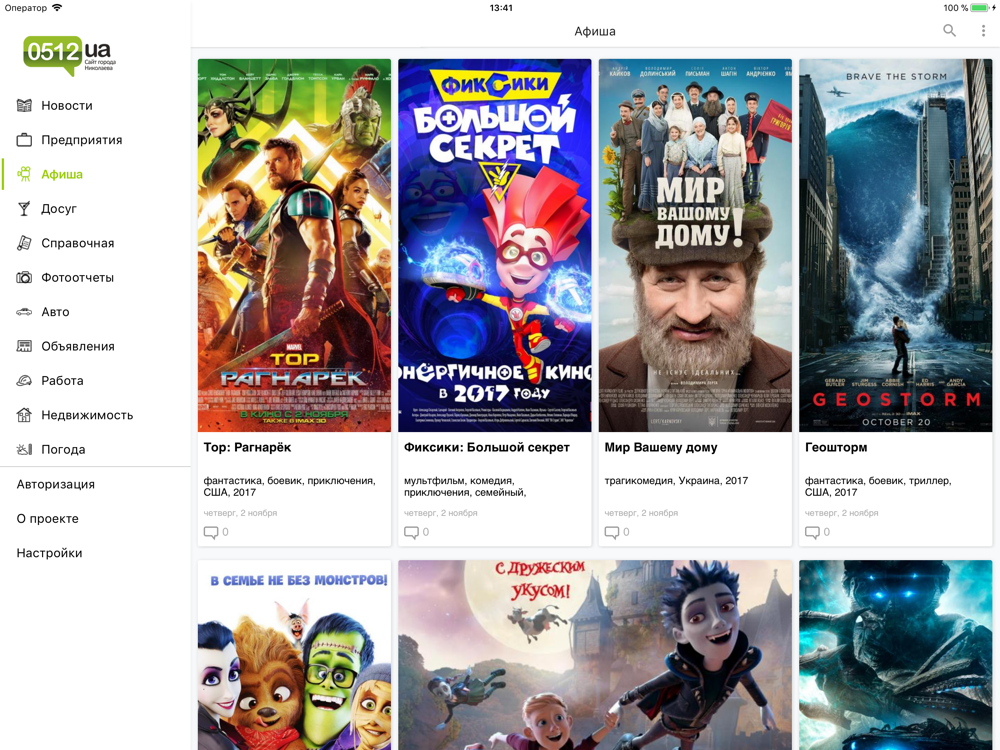Click the Wi-Fi status icon
Viewport: 1000px width, 750px height.
pos(57,8)
